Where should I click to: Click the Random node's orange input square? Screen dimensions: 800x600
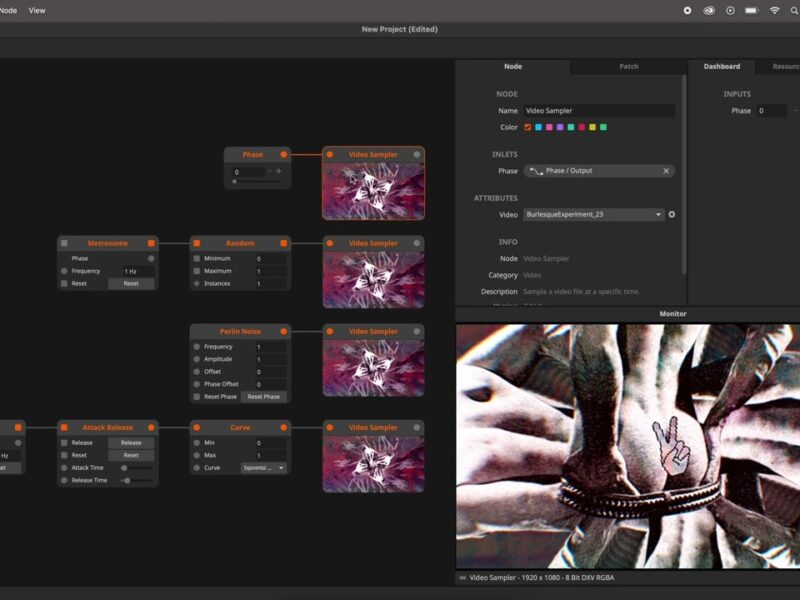pos(197,243)
